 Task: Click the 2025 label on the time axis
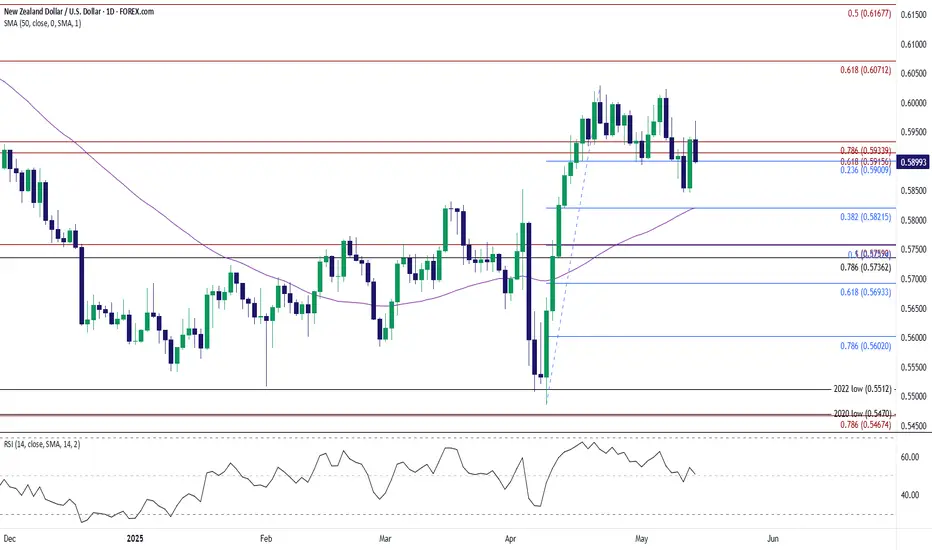[136, 539]
